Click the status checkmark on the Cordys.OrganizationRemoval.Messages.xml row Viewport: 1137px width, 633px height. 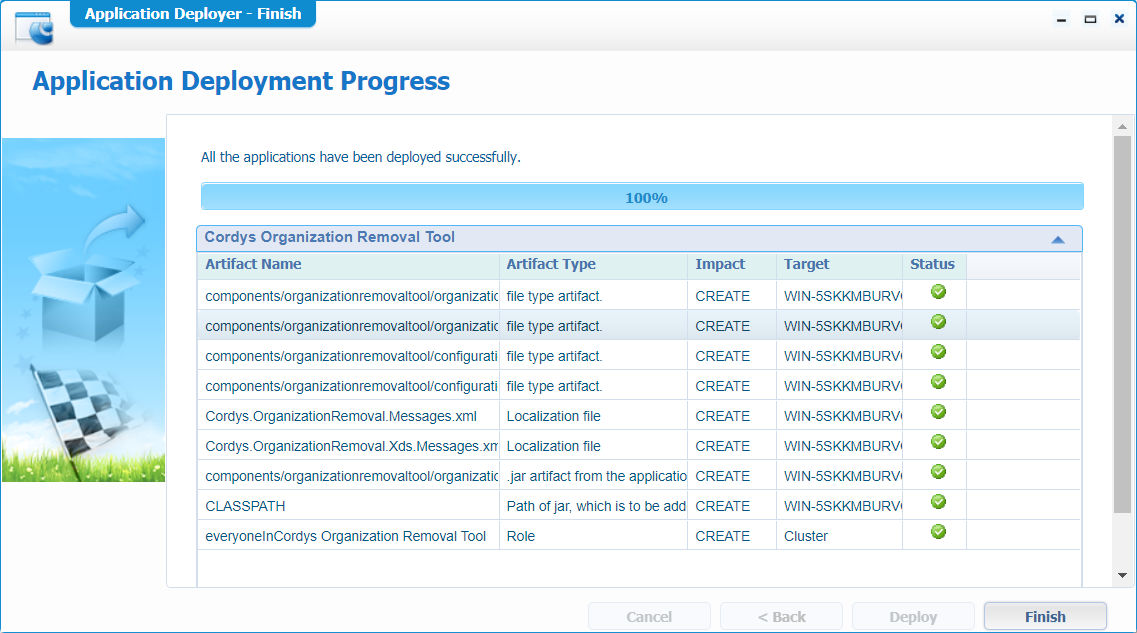938,412
